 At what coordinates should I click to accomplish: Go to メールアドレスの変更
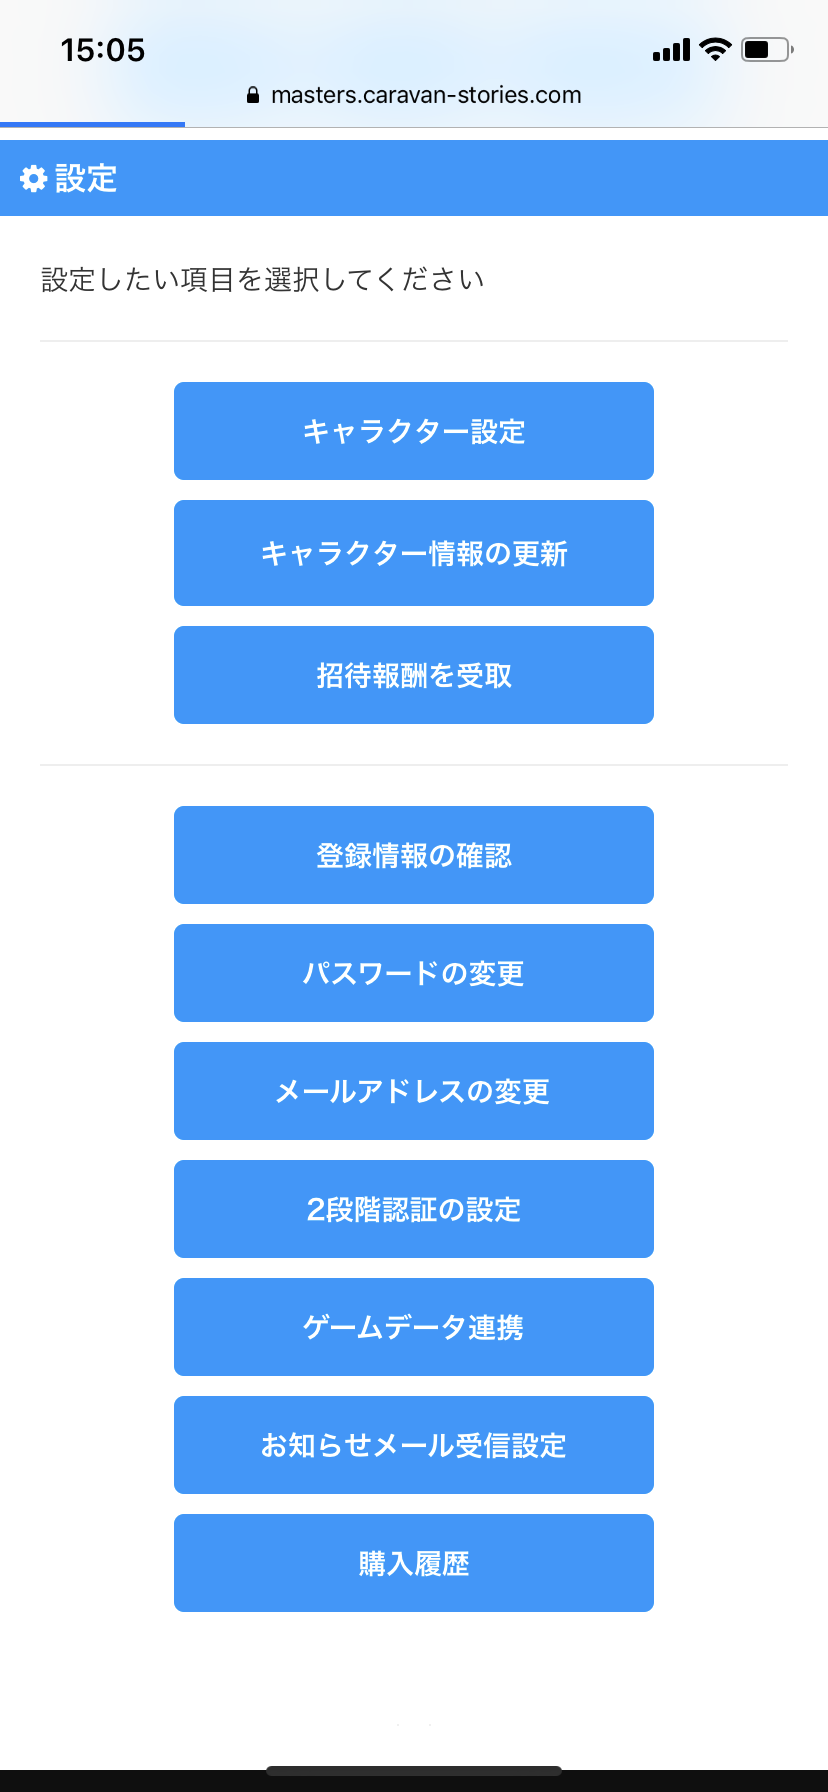413,1091
